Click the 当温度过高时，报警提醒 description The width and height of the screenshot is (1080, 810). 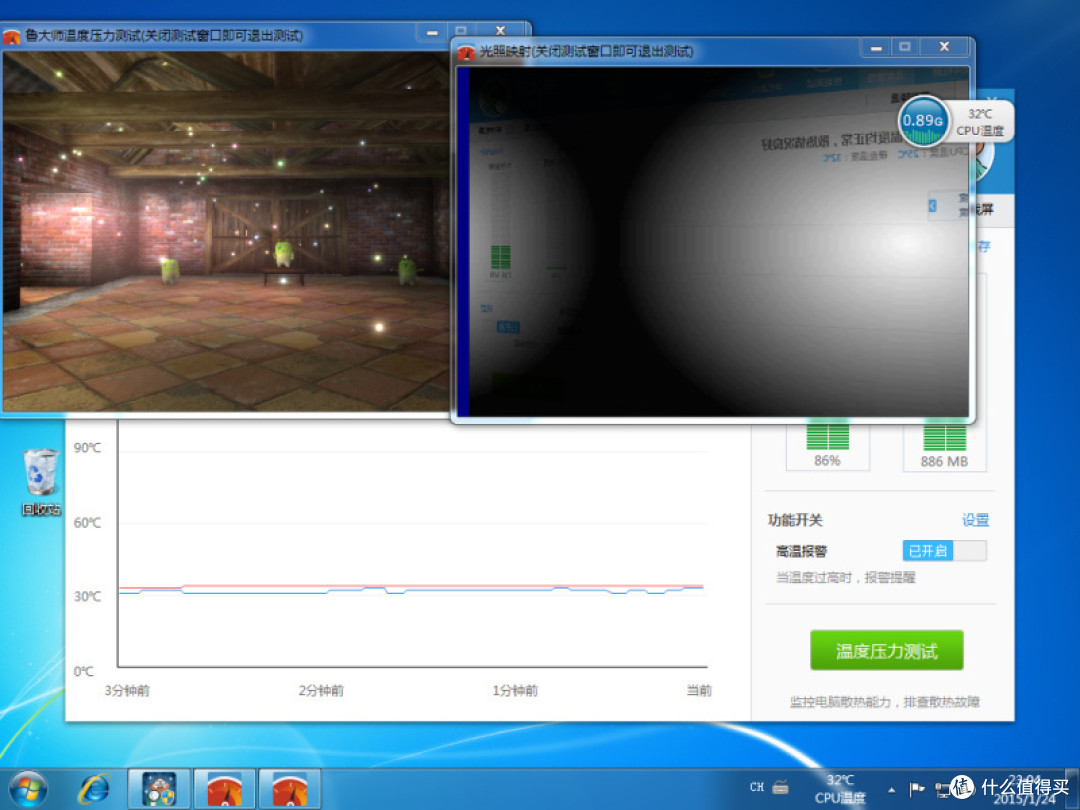pos(846,577)
